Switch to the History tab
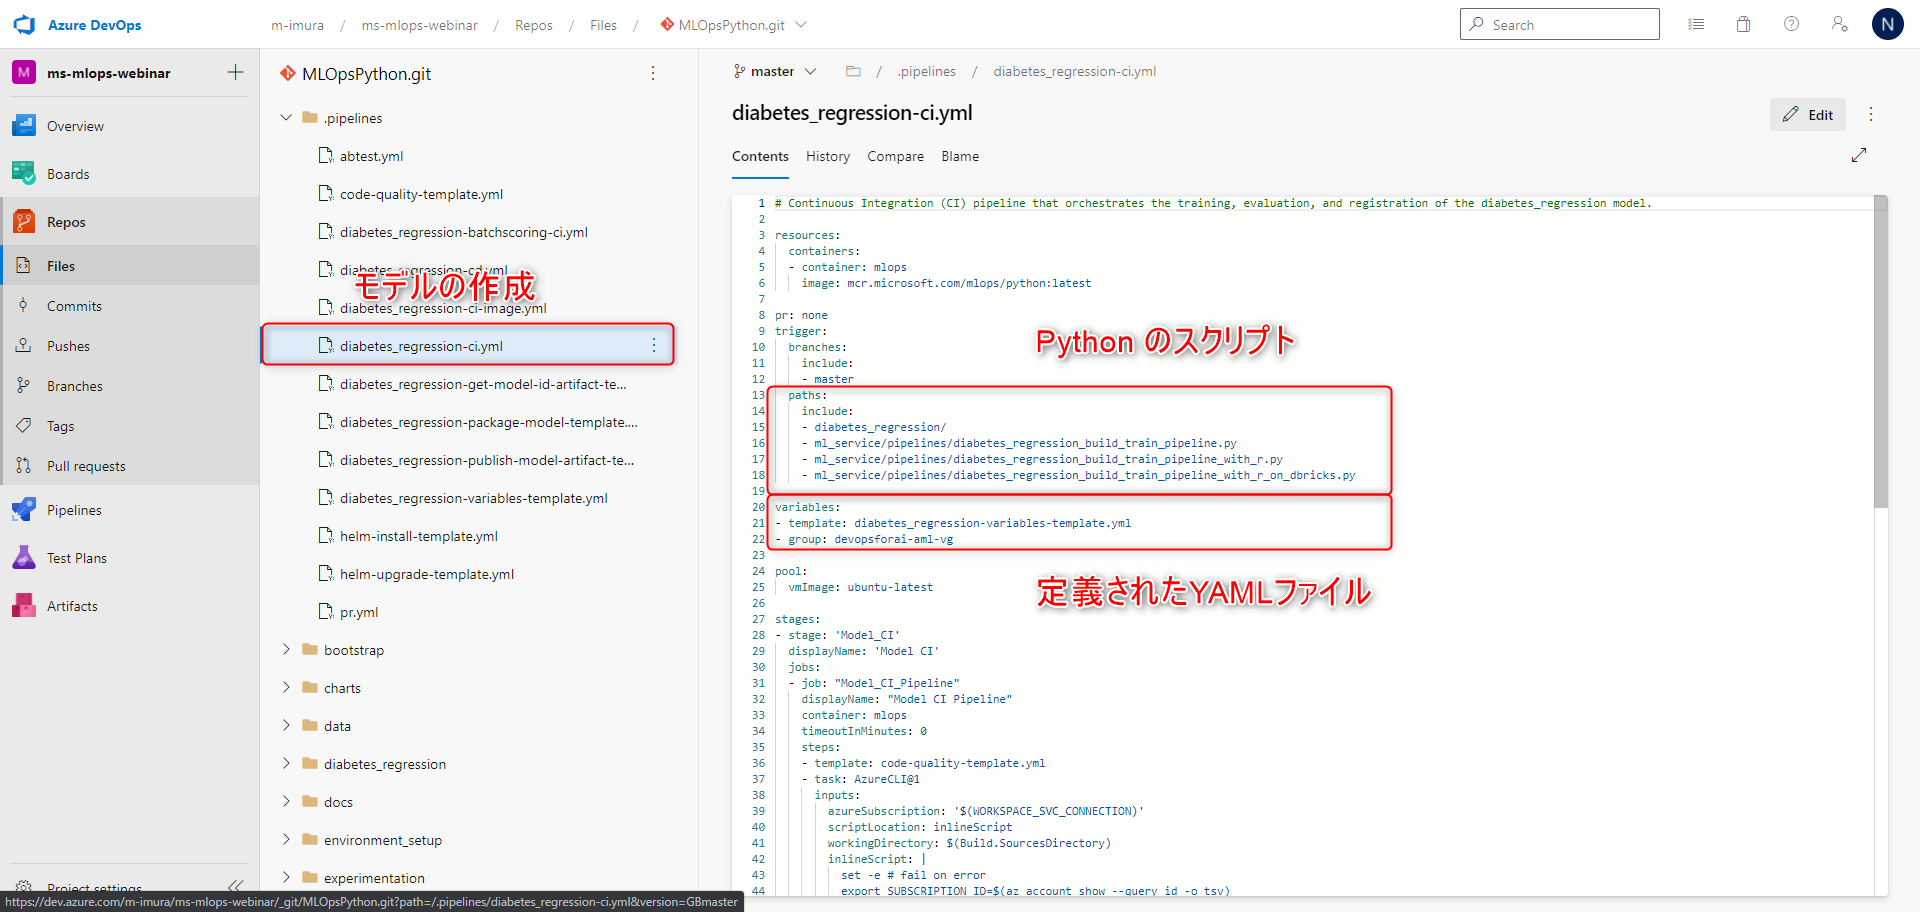1920x912 pixels. 828,156
